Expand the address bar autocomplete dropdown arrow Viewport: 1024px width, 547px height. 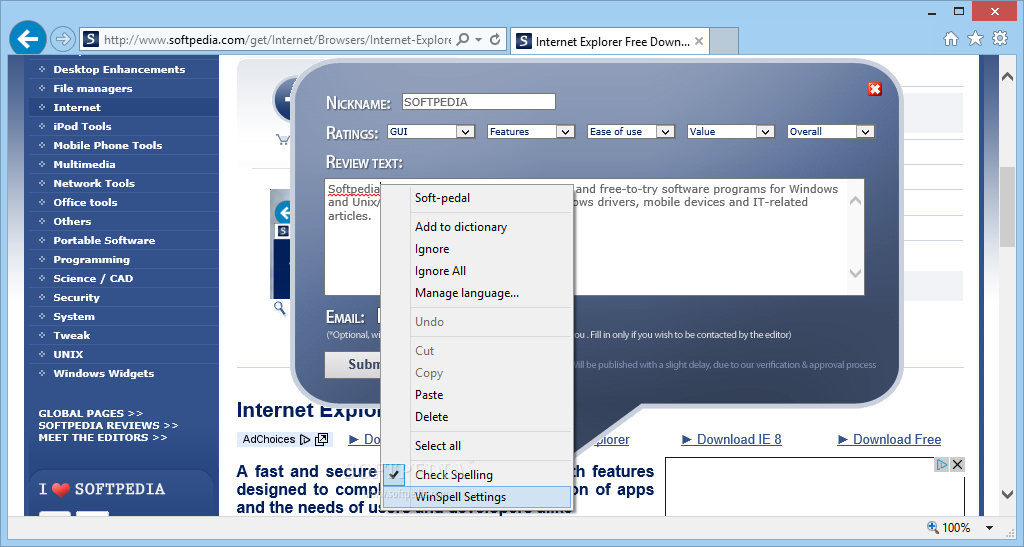pyautogui.click(x=479, y=39)
